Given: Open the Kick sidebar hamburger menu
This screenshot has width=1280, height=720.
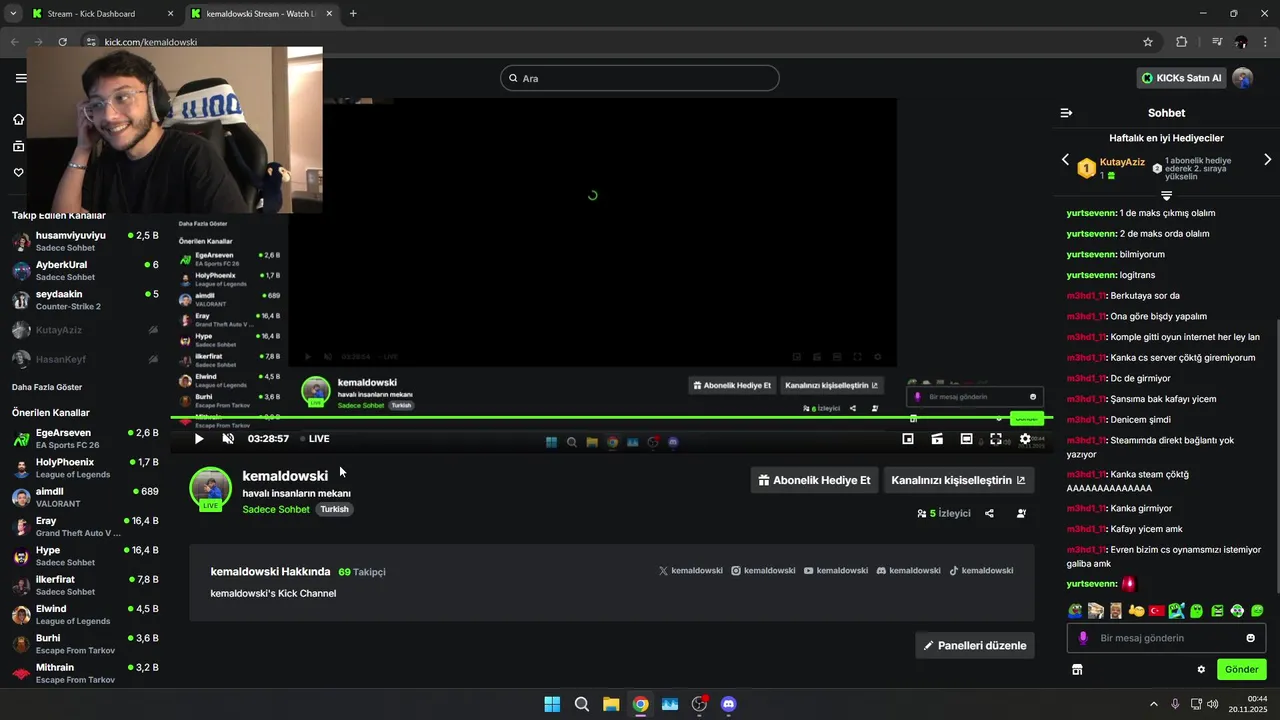Looking at the screenshot, I should (20, 78).
